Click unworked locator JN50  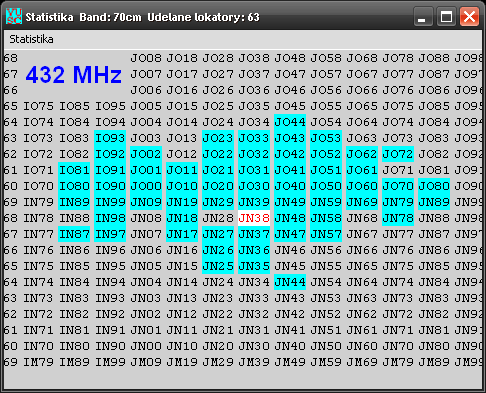[x=326, y=346]
